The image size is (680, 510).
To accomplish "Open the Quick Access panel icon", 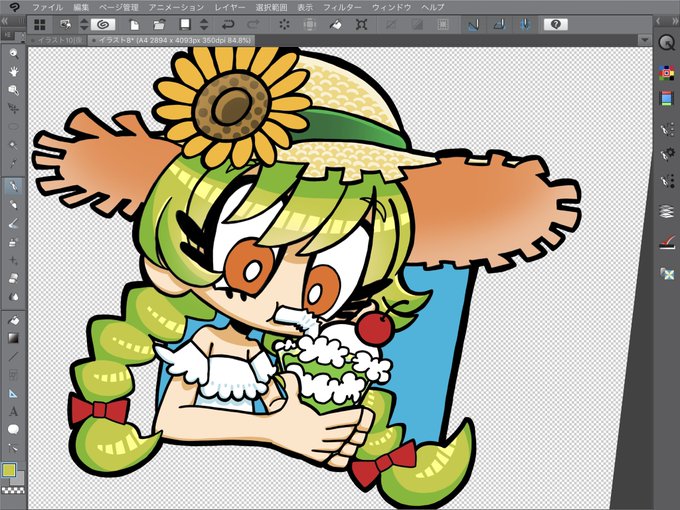I will coord(667,42).
